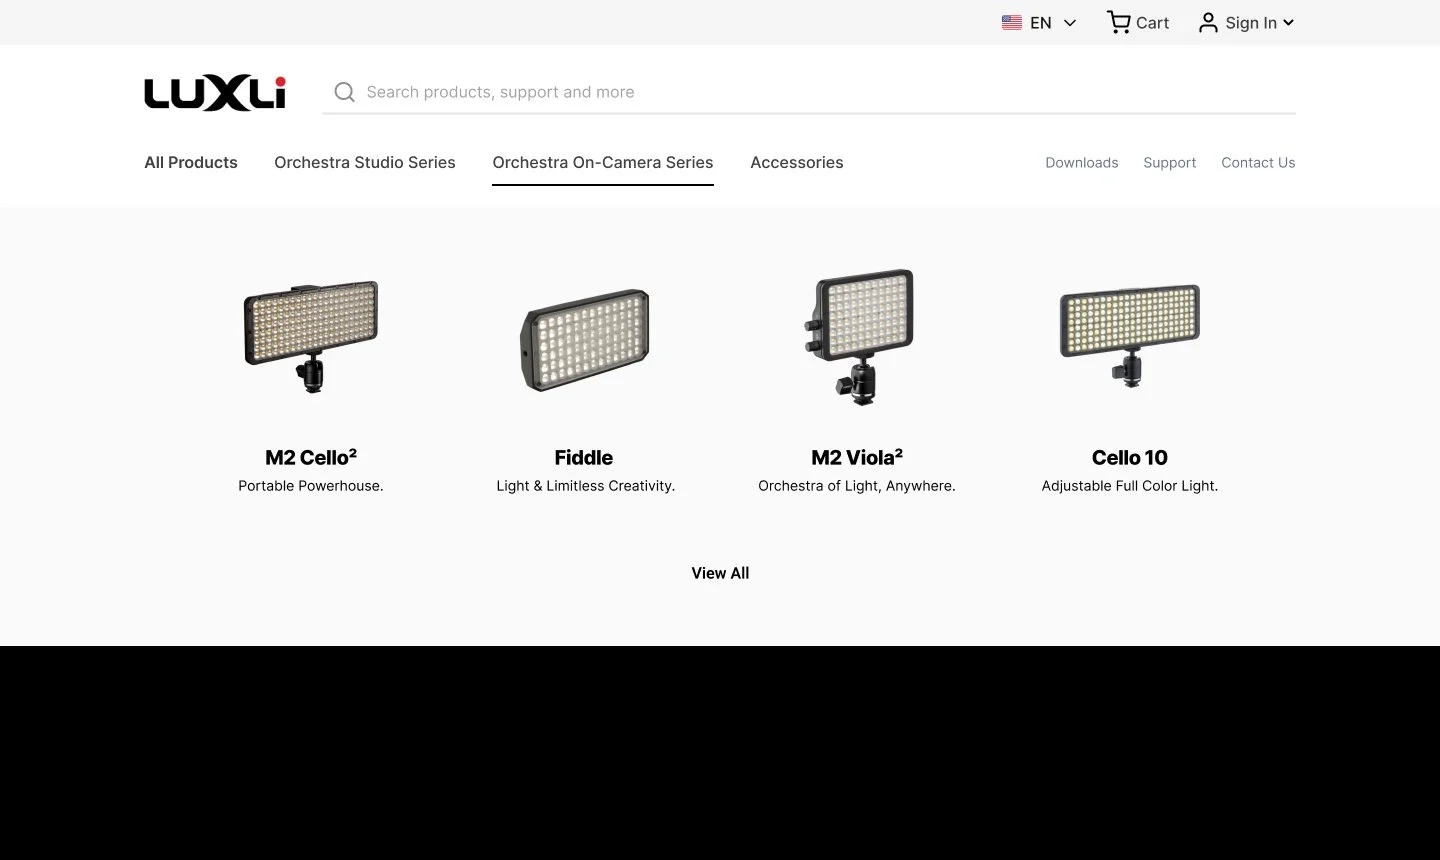Click the search magnifier icon
This screenshot has height=860, width=1440.
(344, 92)
